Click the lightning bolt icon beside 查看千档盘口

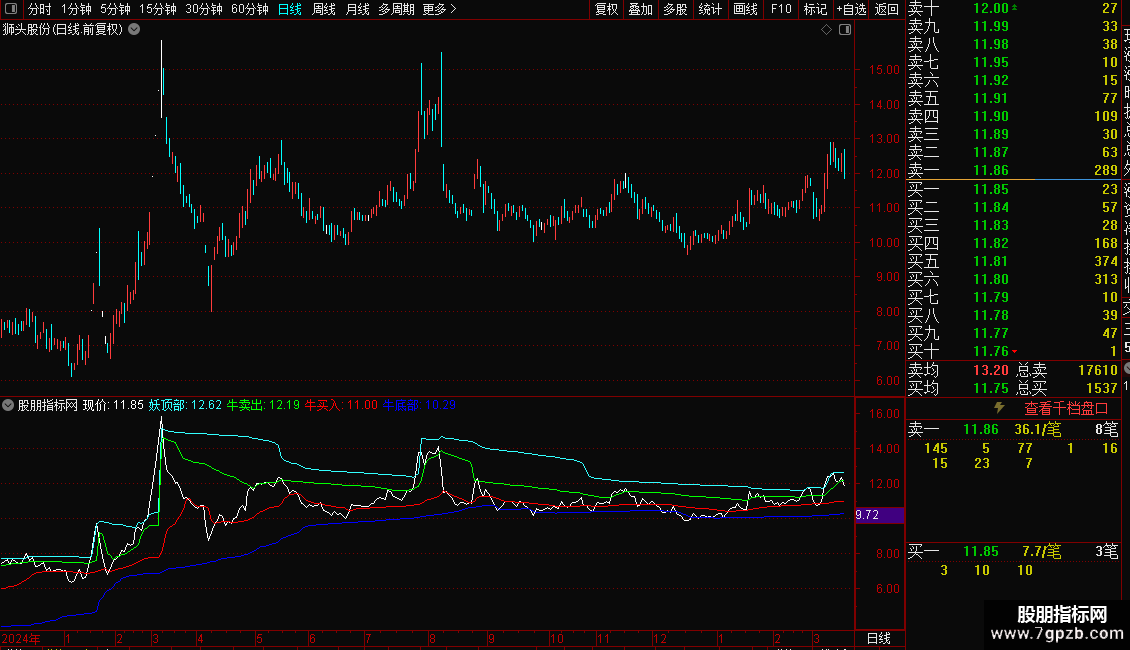[x=1000, y=408]
